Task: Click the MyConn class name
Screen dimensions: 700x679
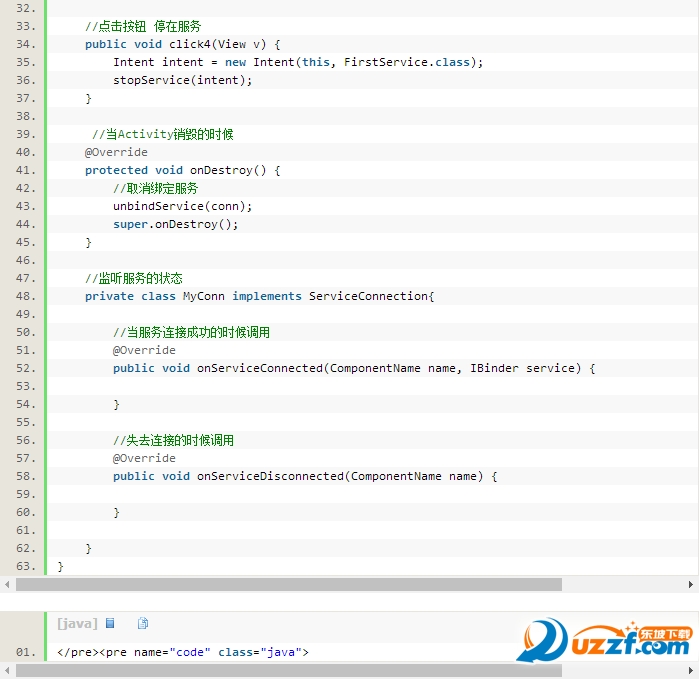Action: [203, 296]
